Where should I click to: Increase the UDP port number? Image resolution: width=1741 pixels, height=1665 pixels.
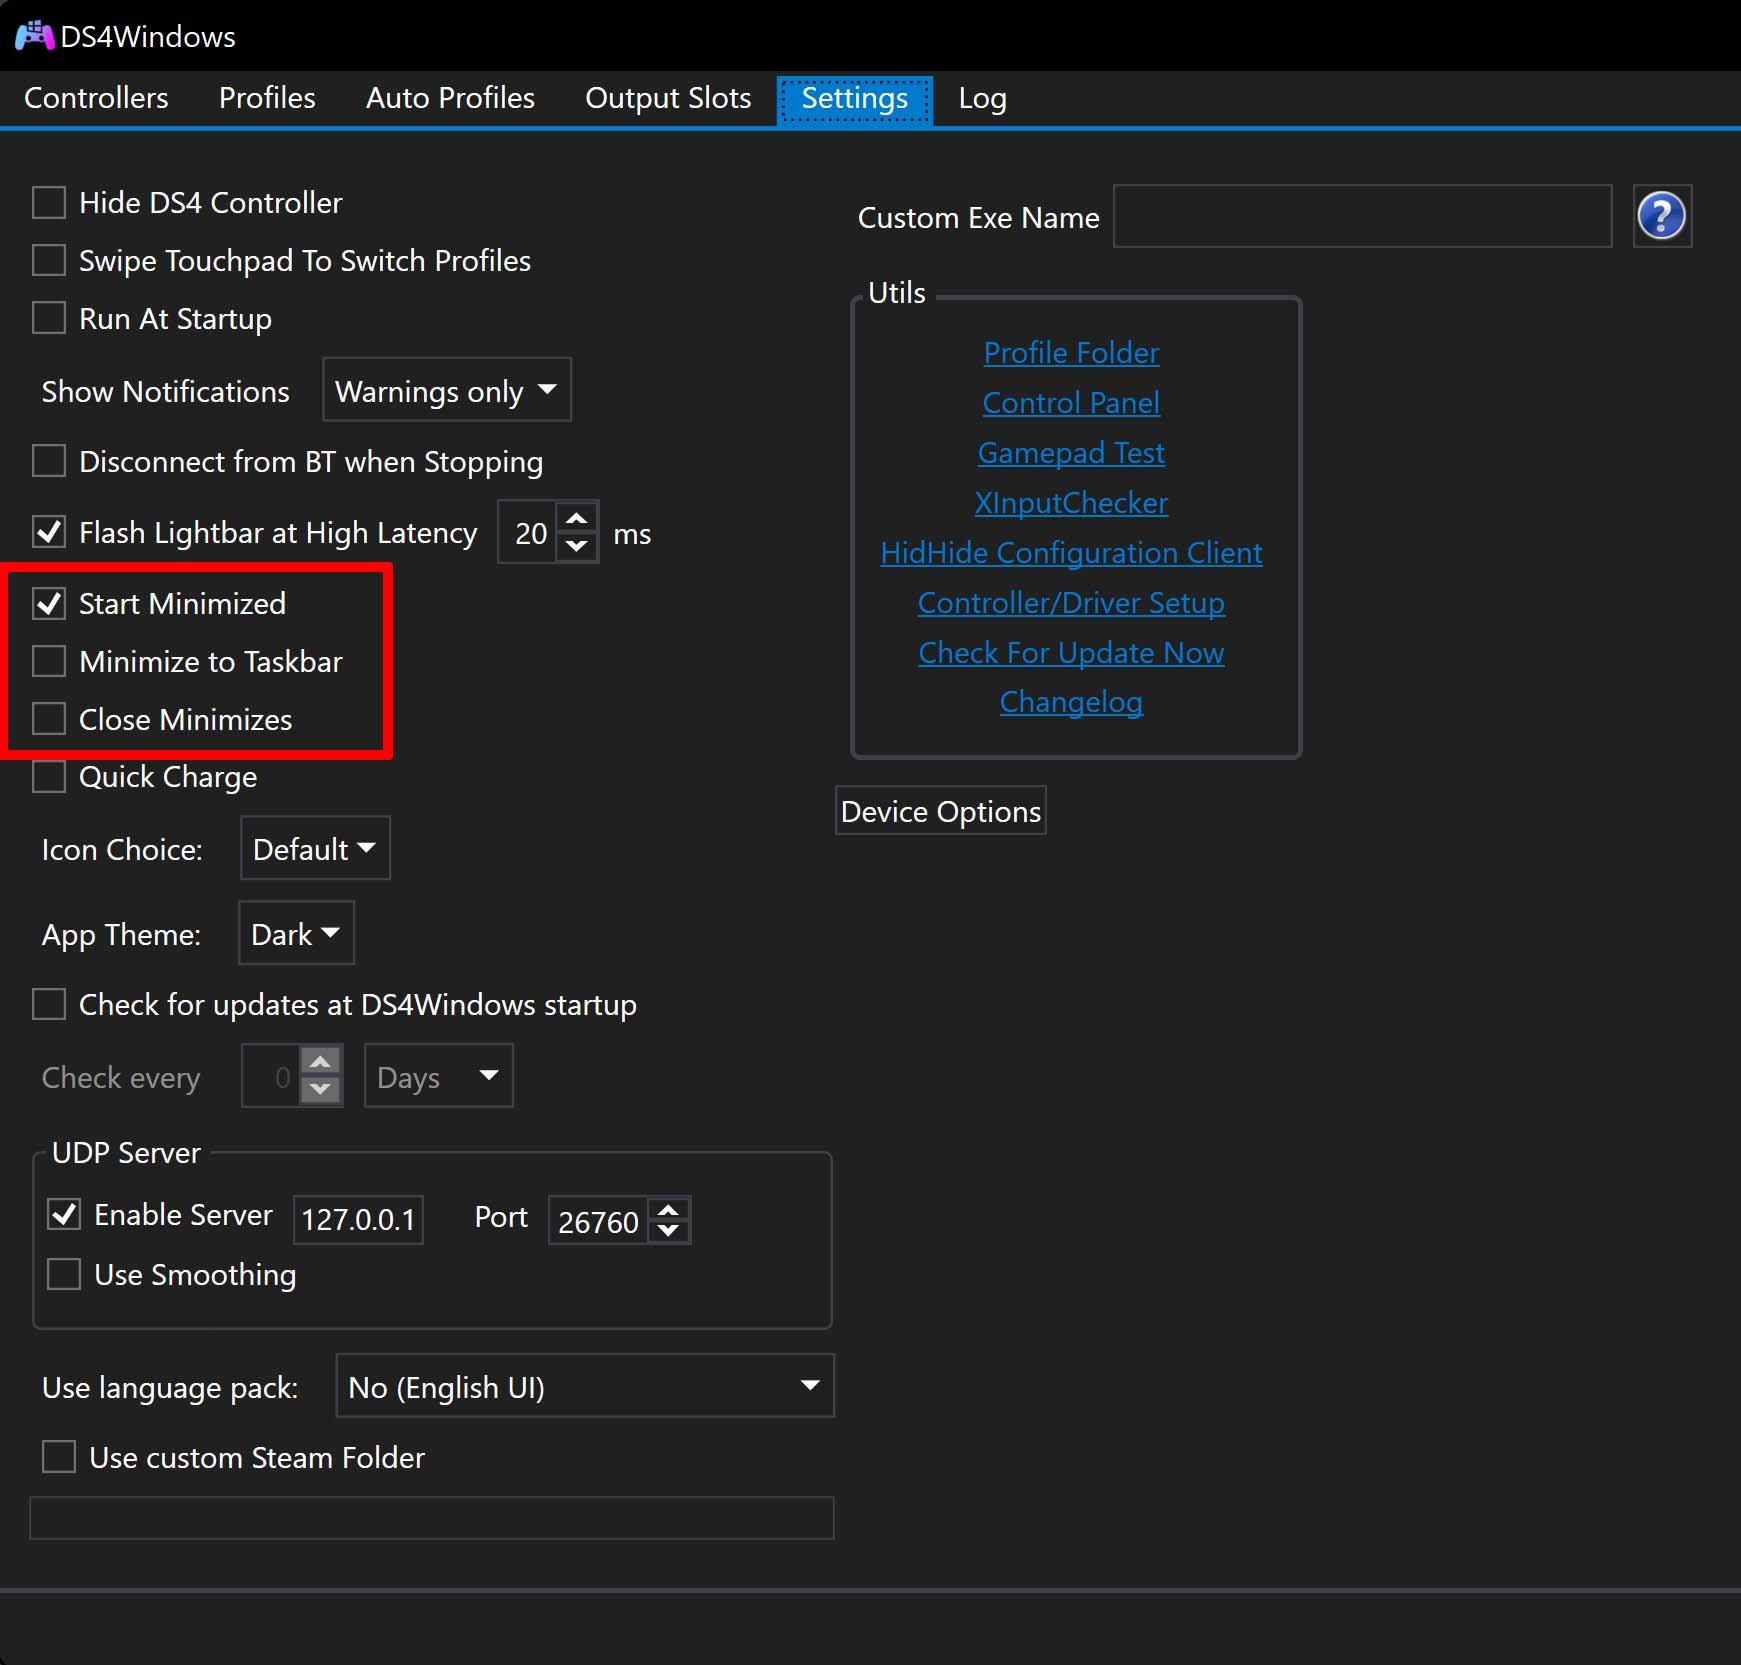click(x=668, y=1209)
